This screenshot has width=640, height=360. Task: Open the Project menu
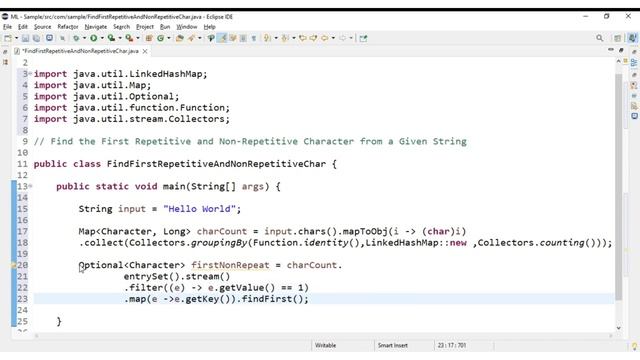click(145, 27)
